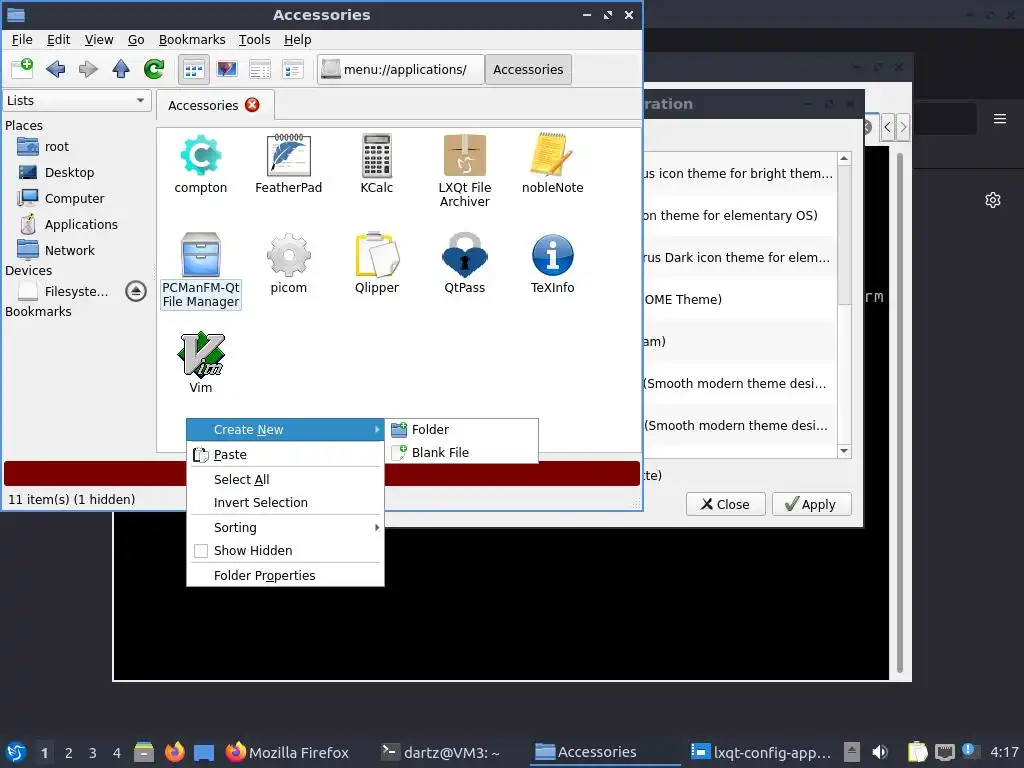This screenshot has height=768, width=1024.
Task: Click the New Tab toolbar icon
Action: (23, 69)
